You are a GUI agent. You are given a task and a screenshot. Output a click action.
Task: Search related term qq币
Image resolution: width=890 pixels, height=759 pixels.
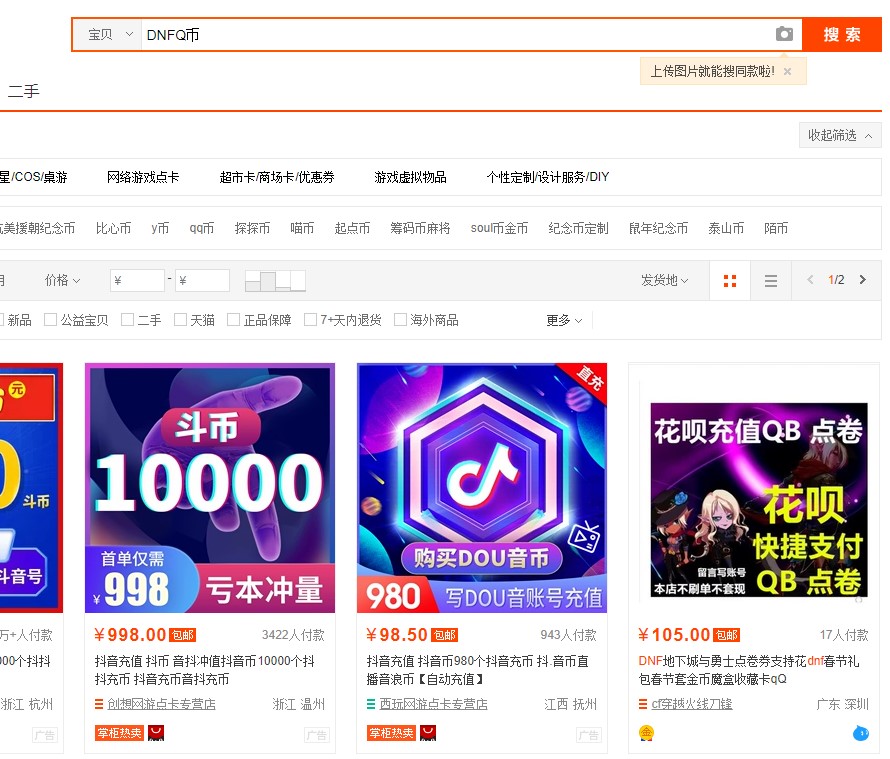tap(201, 228)
